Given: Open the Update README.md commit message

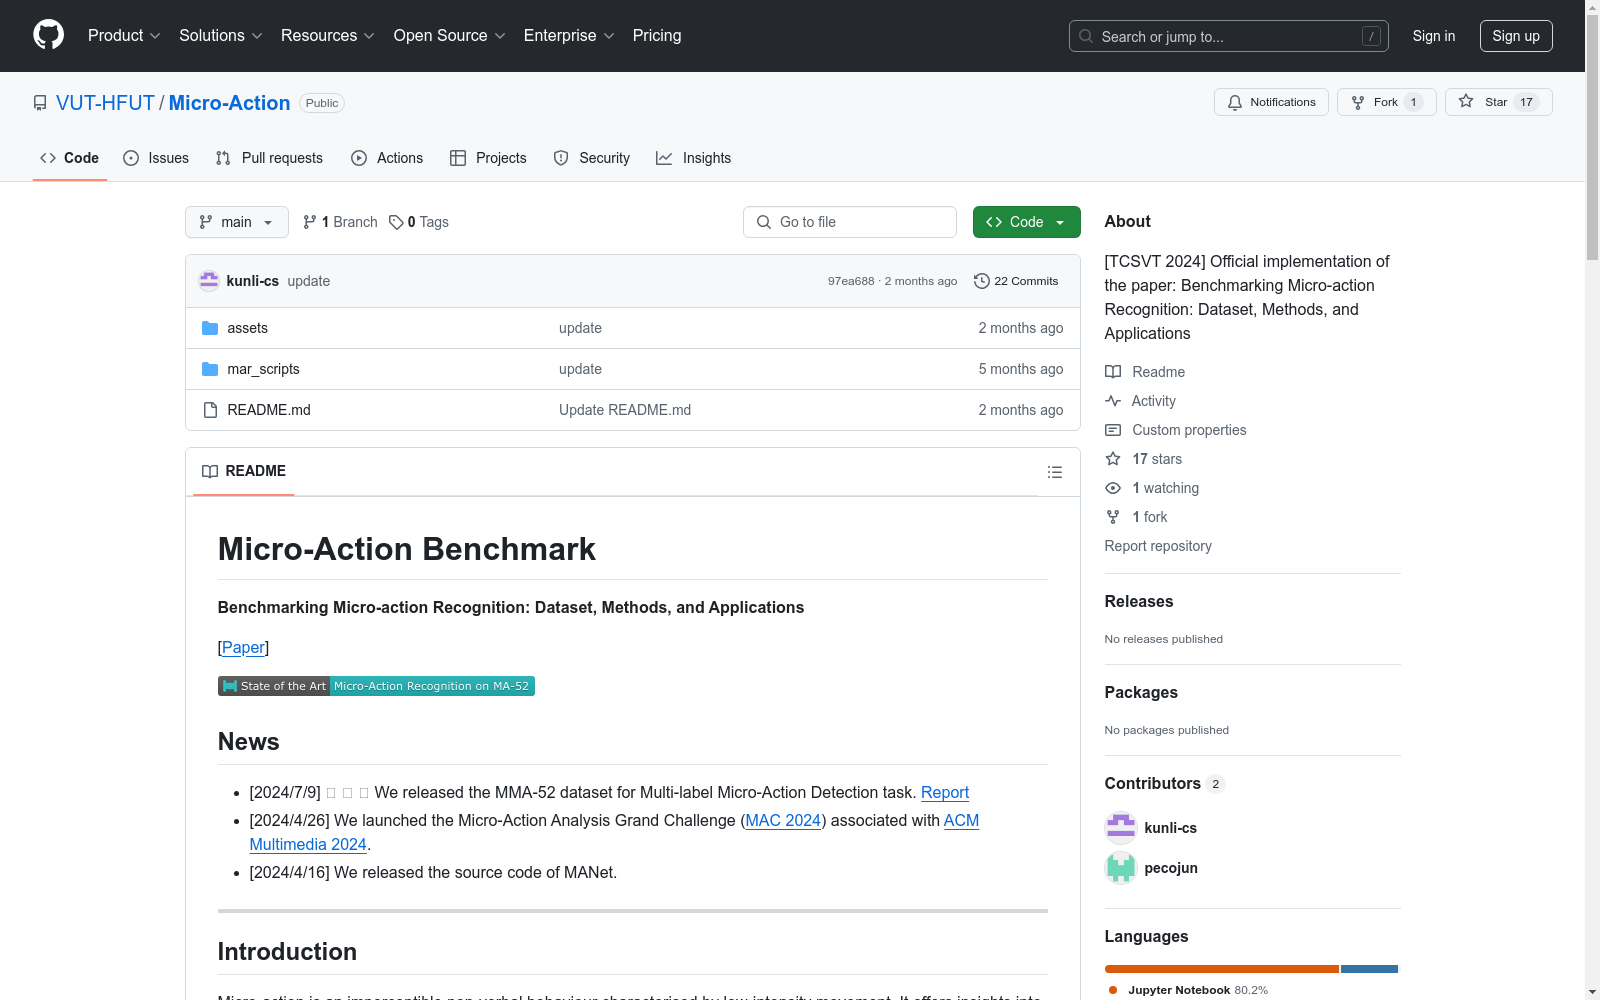Looking at the screenshot, I should pos(625,410).
